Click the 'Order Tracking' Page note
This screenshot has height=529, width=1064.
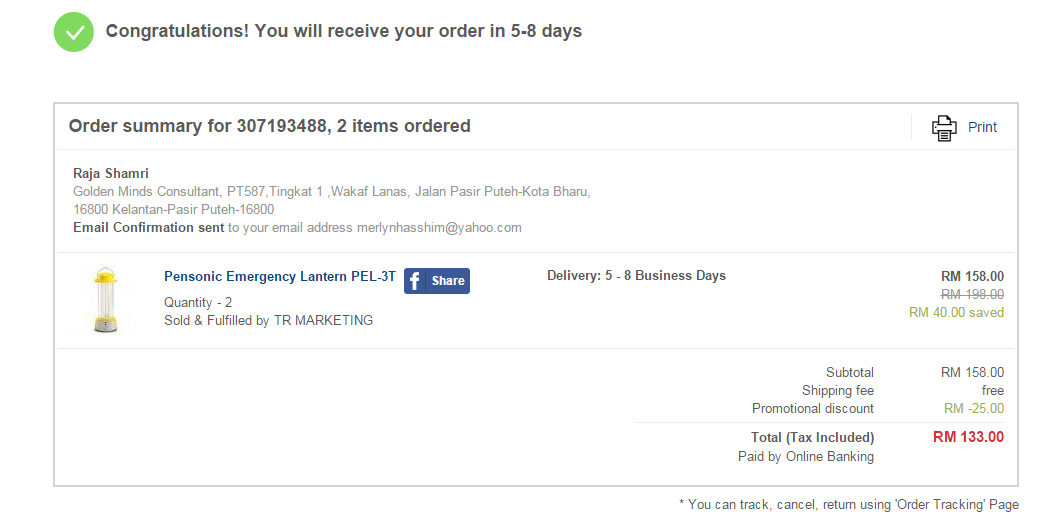pos(848,504)
